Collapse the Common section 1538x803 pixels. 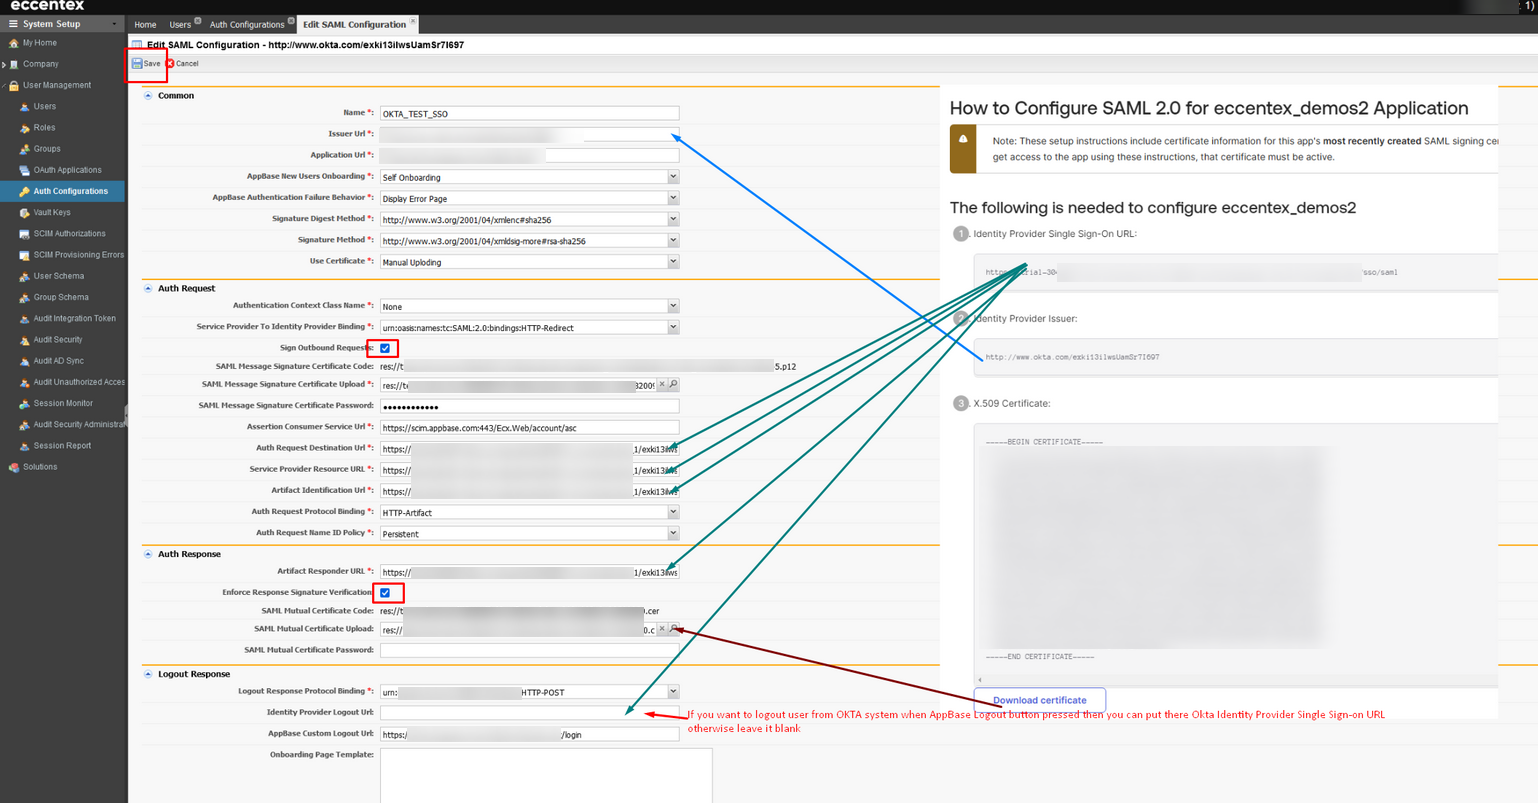coord(148,96)
